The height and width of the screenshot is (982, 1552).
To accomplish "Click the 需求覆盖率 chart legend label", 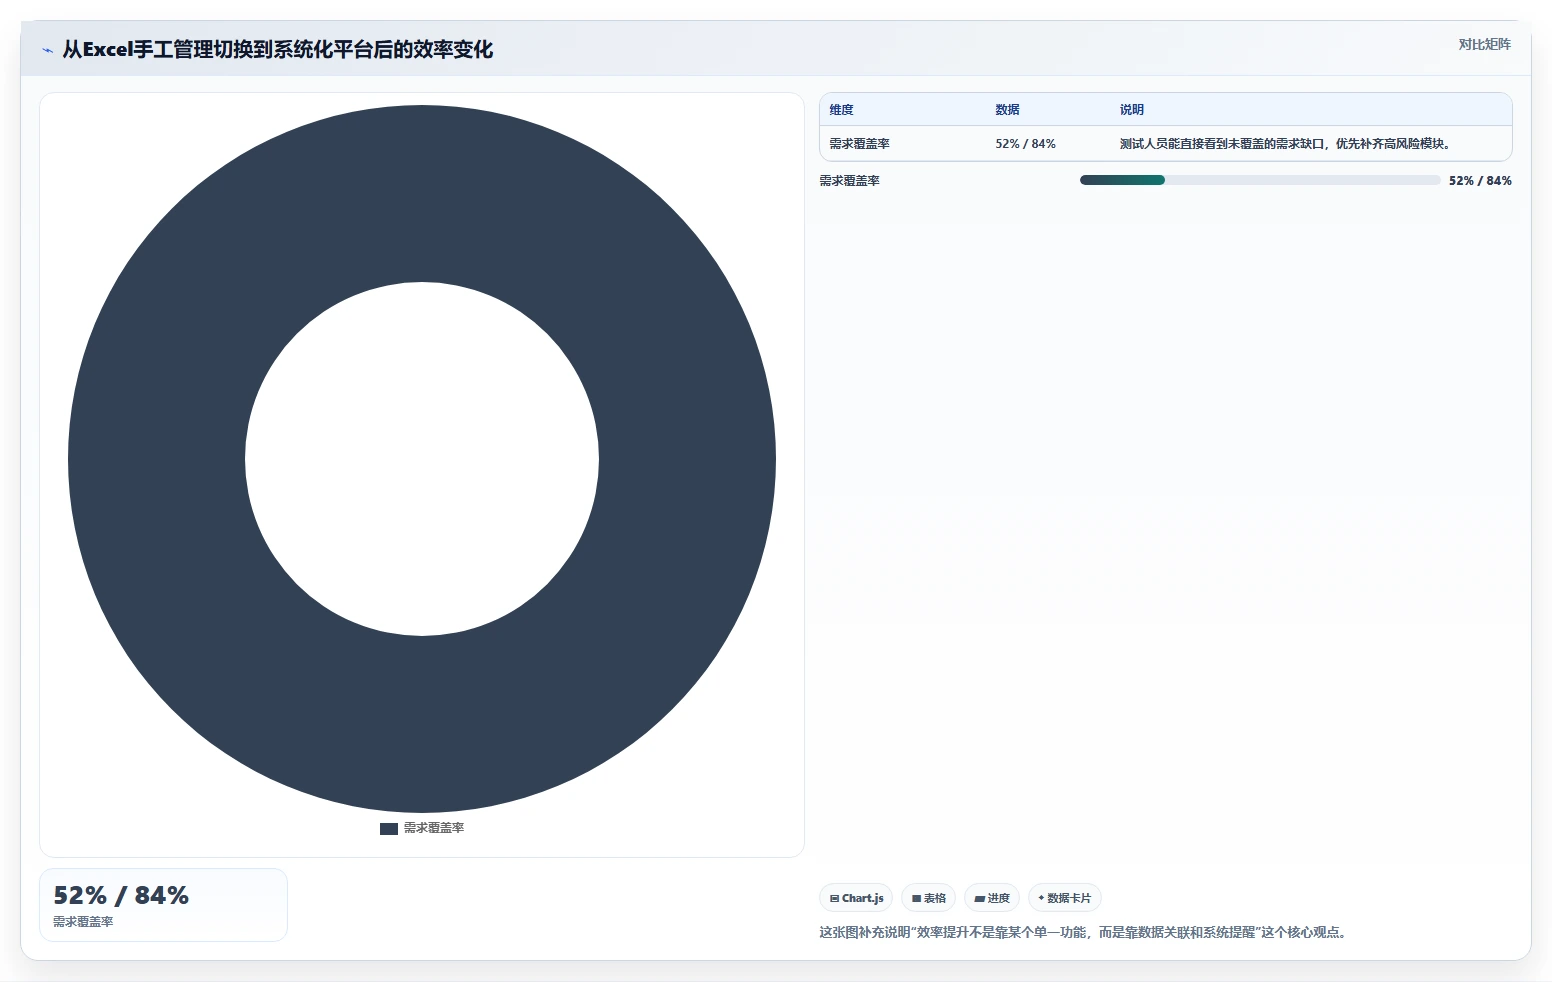I will tap(434, 828).
